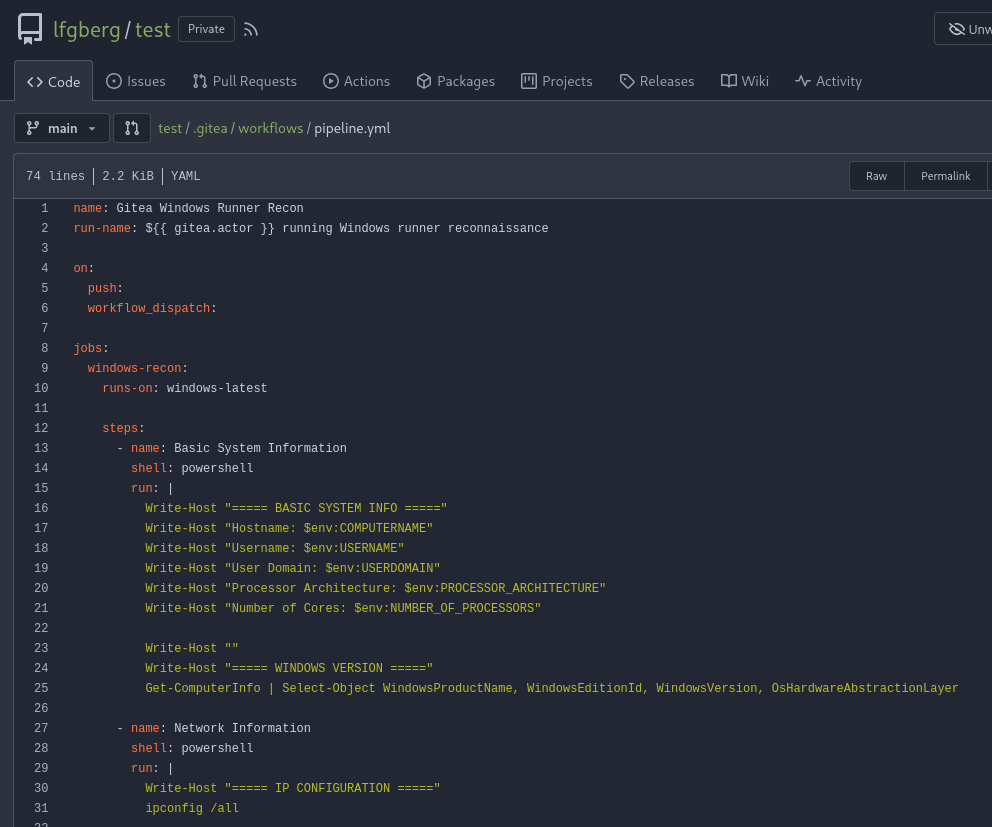The image size is (992, 827).
Task: Click the compare branches icon
Action: click(x=131, y=128)
